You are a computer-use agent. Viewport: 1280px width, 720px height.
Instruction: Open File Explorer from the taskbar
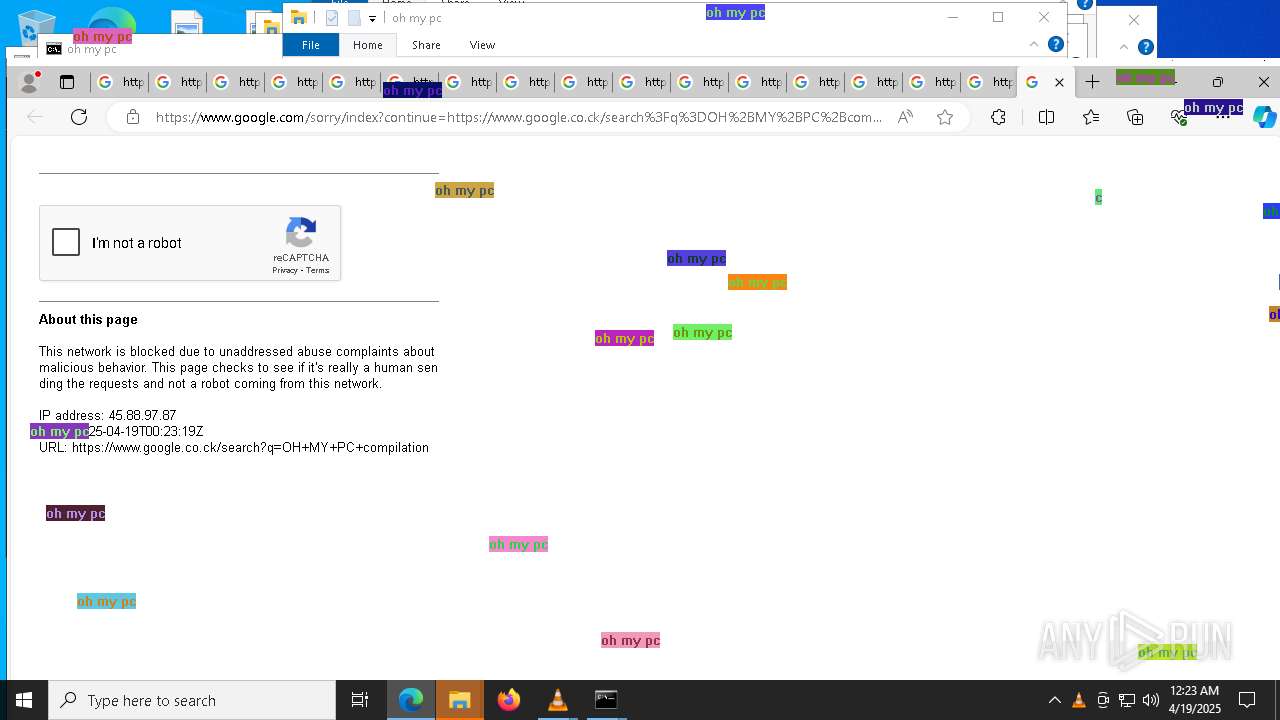pyautogui.click(x=460, y=700)
